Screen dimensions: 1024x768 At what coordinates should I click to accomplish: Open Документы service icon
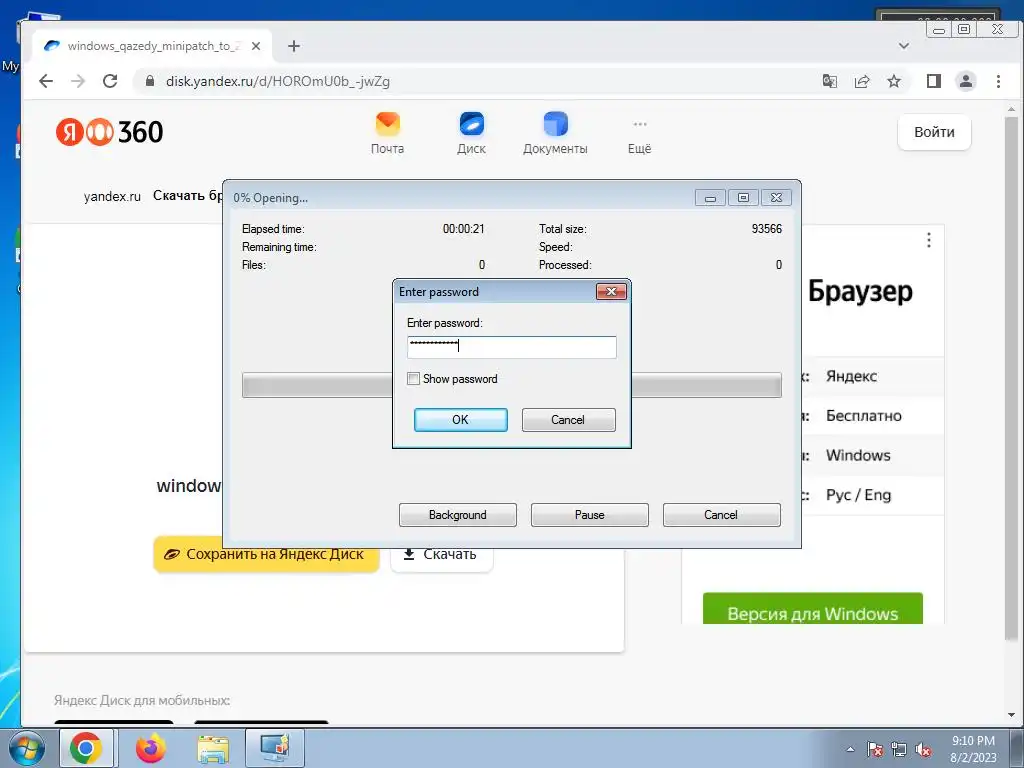[x=555, y=133]
